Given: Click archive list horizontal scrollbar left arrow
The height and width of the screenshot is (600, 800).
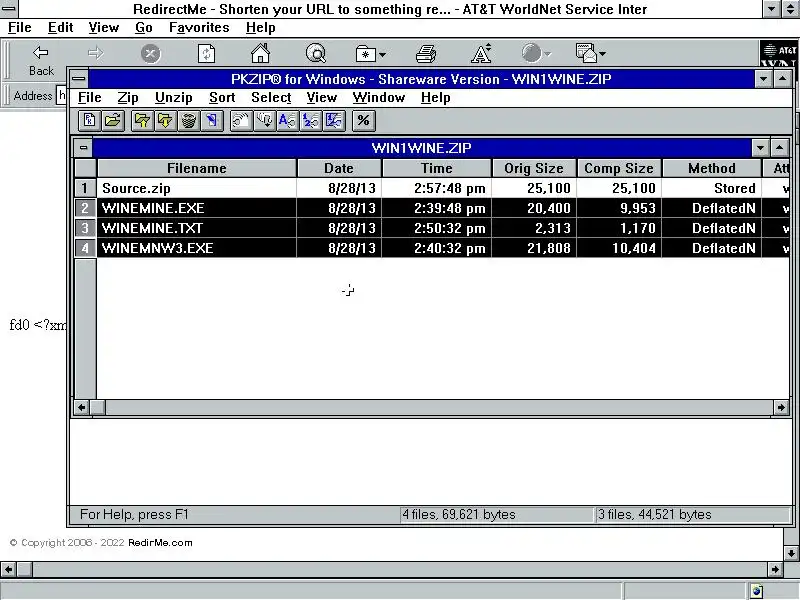Looking at the screenshot, I should 82,407.
